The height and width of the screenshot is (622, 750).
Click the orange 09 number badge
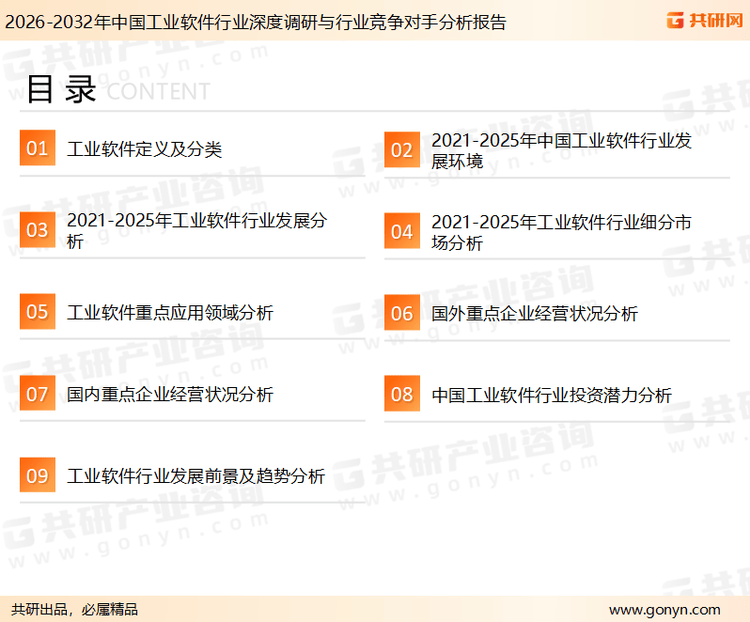(37, 476)
